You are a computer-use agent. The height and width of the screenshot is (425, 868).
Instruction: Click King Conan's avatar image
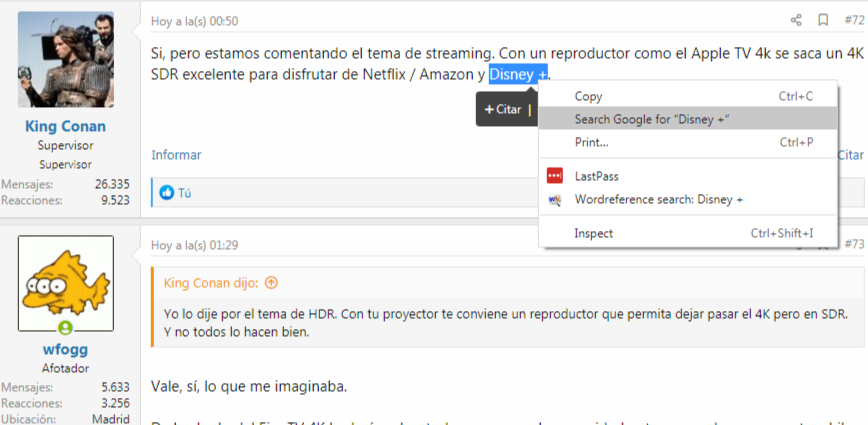[x=66, y=59]
